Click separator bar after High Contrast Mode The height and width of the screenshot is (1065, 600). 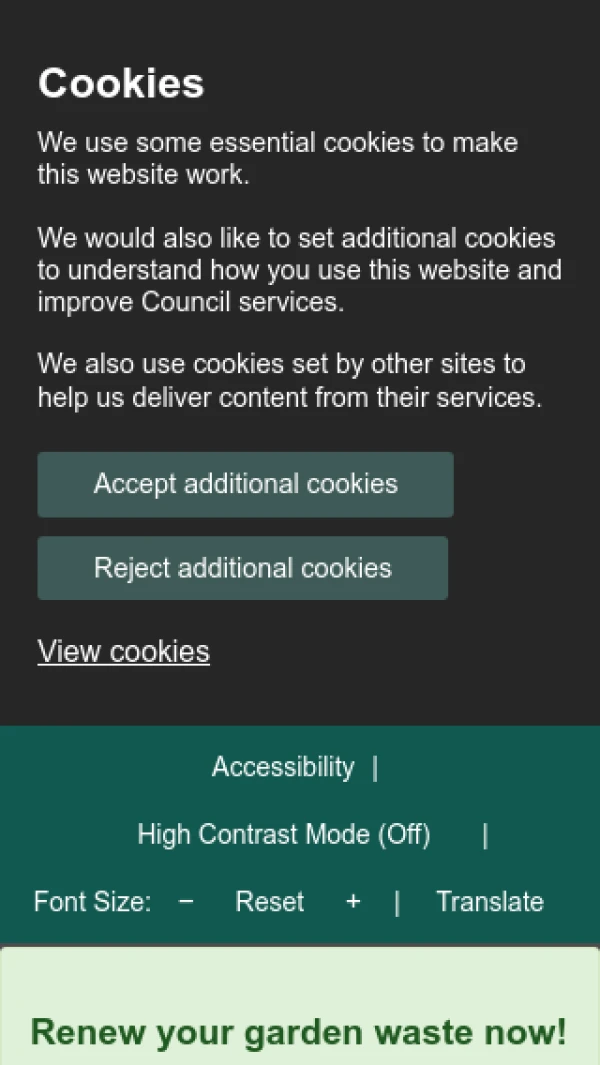[485, 835]
